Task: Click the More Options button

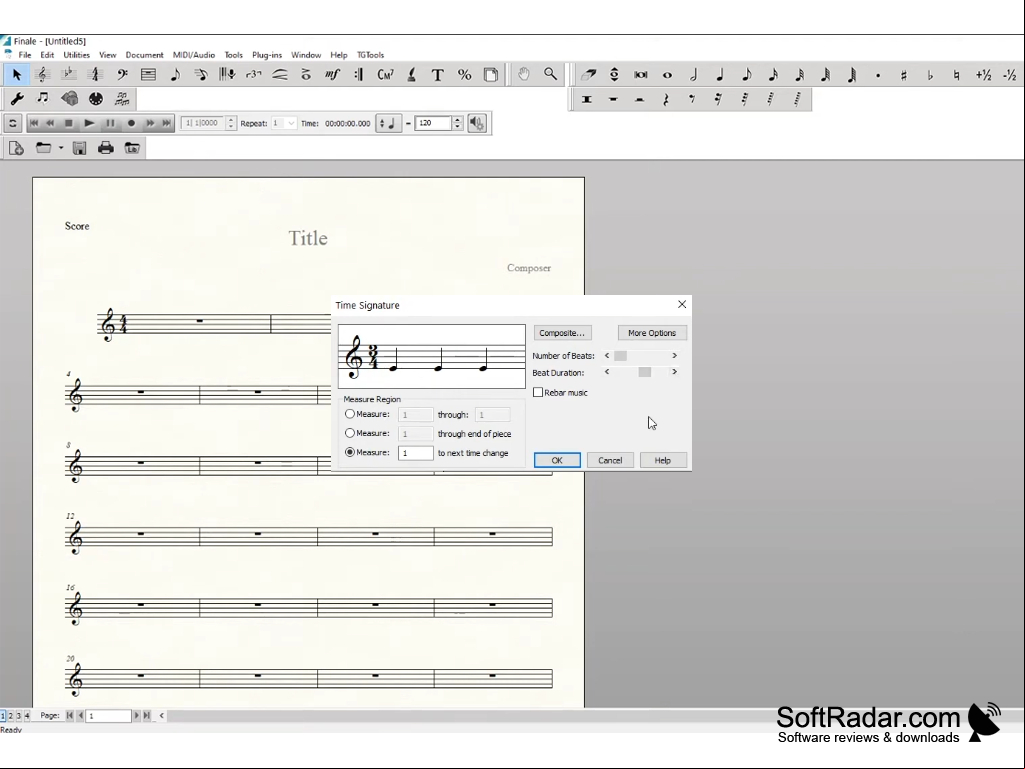Action: pos(652,333)
